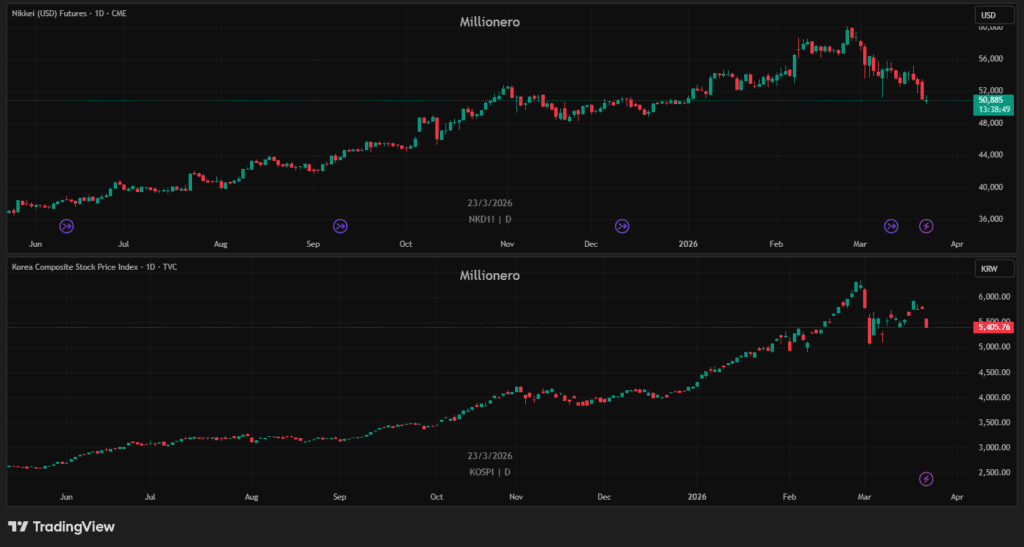
Task: Click the lightning bolt icon on KOSPI chart
Action: pos(927,479)
